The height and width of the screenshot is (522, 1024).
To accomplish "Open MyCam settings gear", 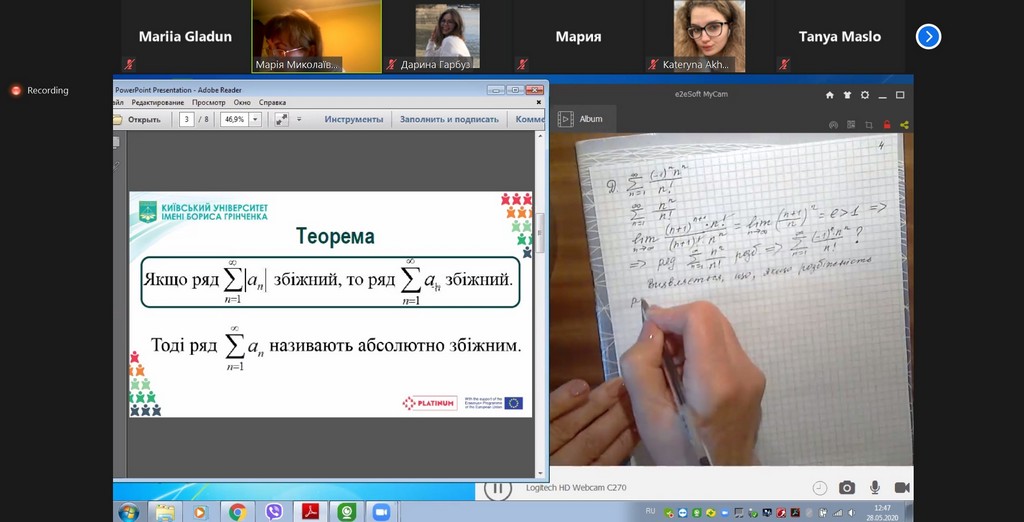I will (x=865, y=95).
